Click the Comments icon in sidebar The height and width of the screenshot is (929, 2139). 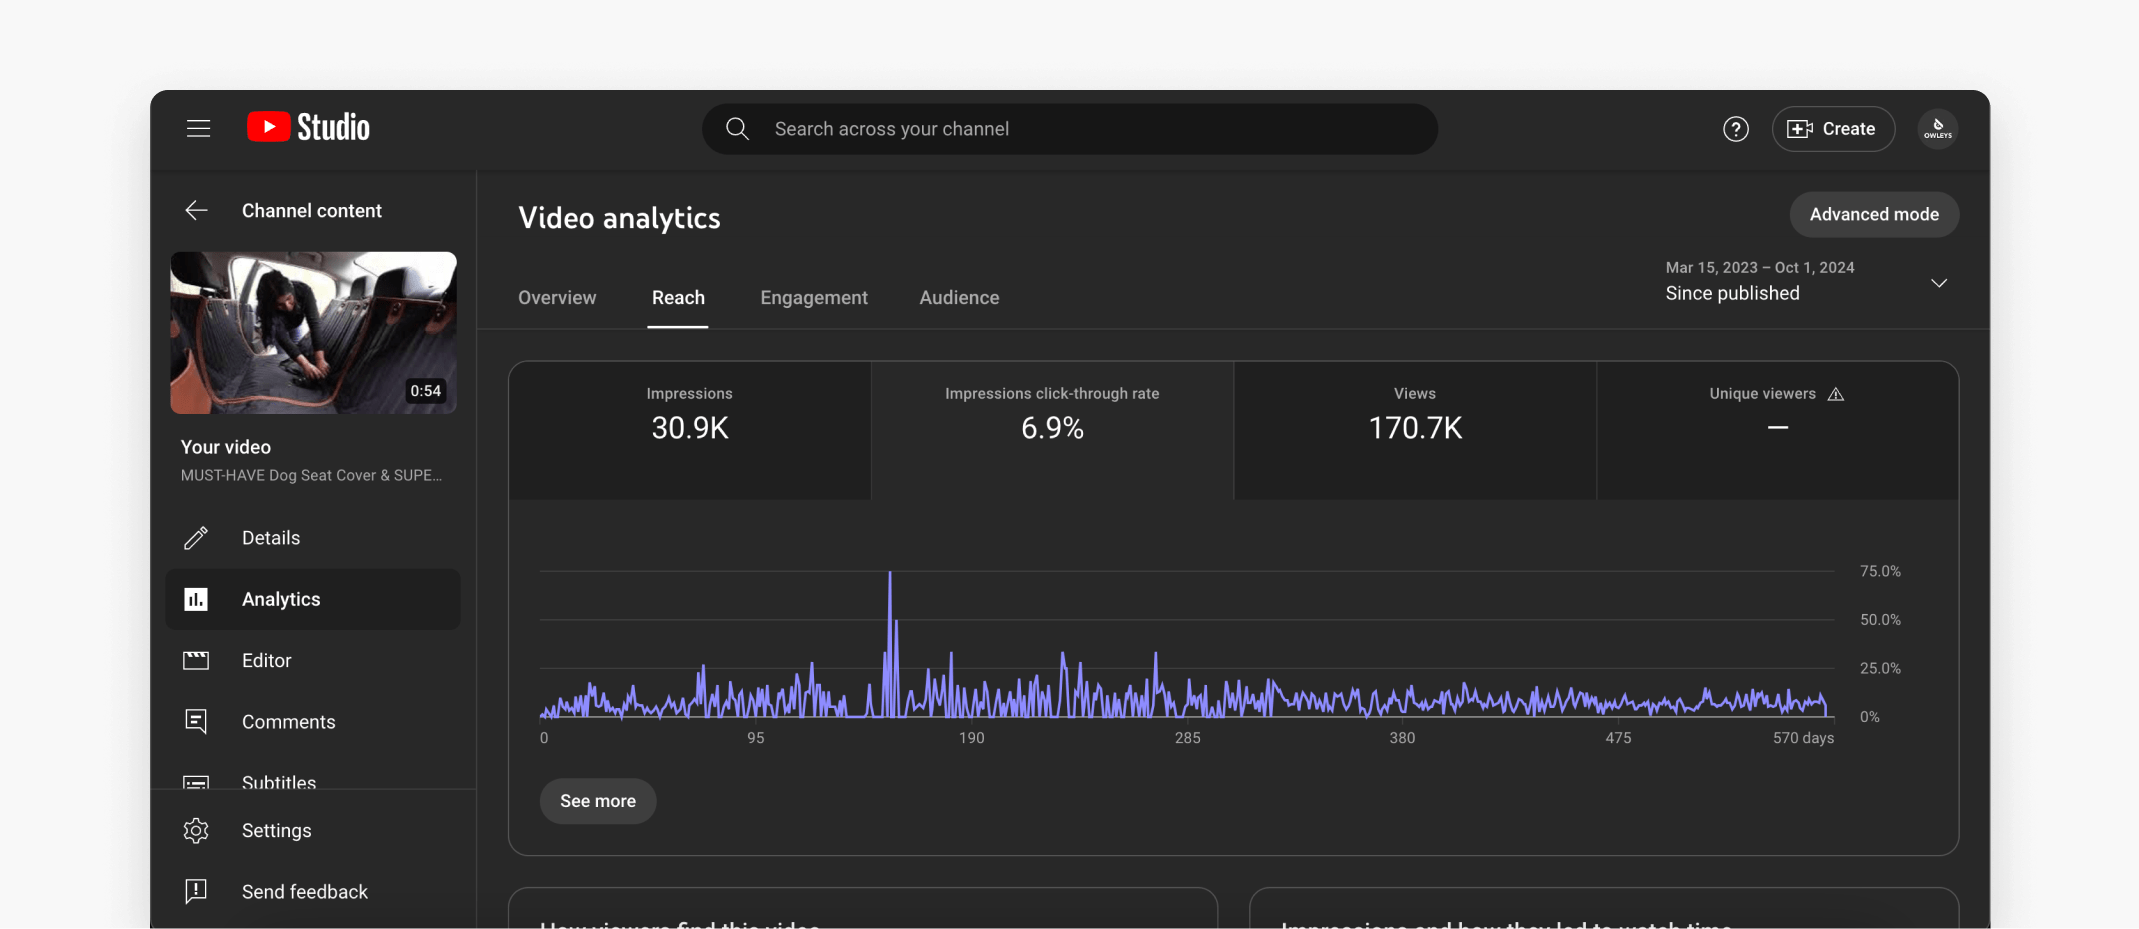pos(196,722)
